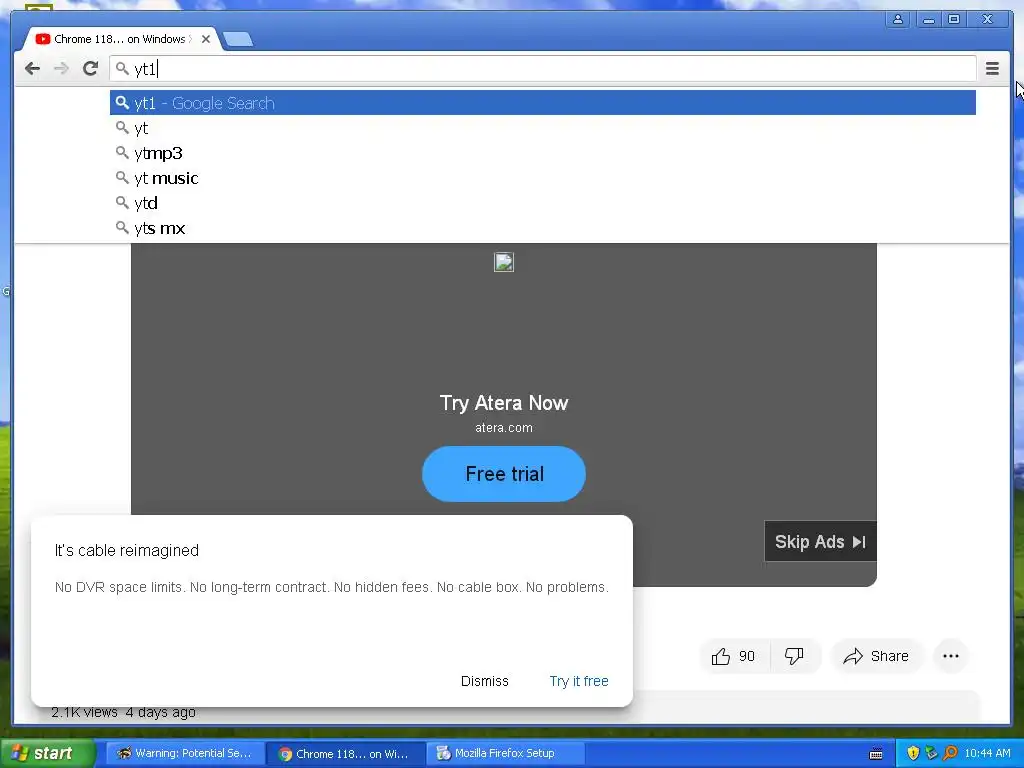Click the 'Try Atera Now' ad title
Image resolution: width=1024 pixels, height=768 pixels.
click(504, 403)
